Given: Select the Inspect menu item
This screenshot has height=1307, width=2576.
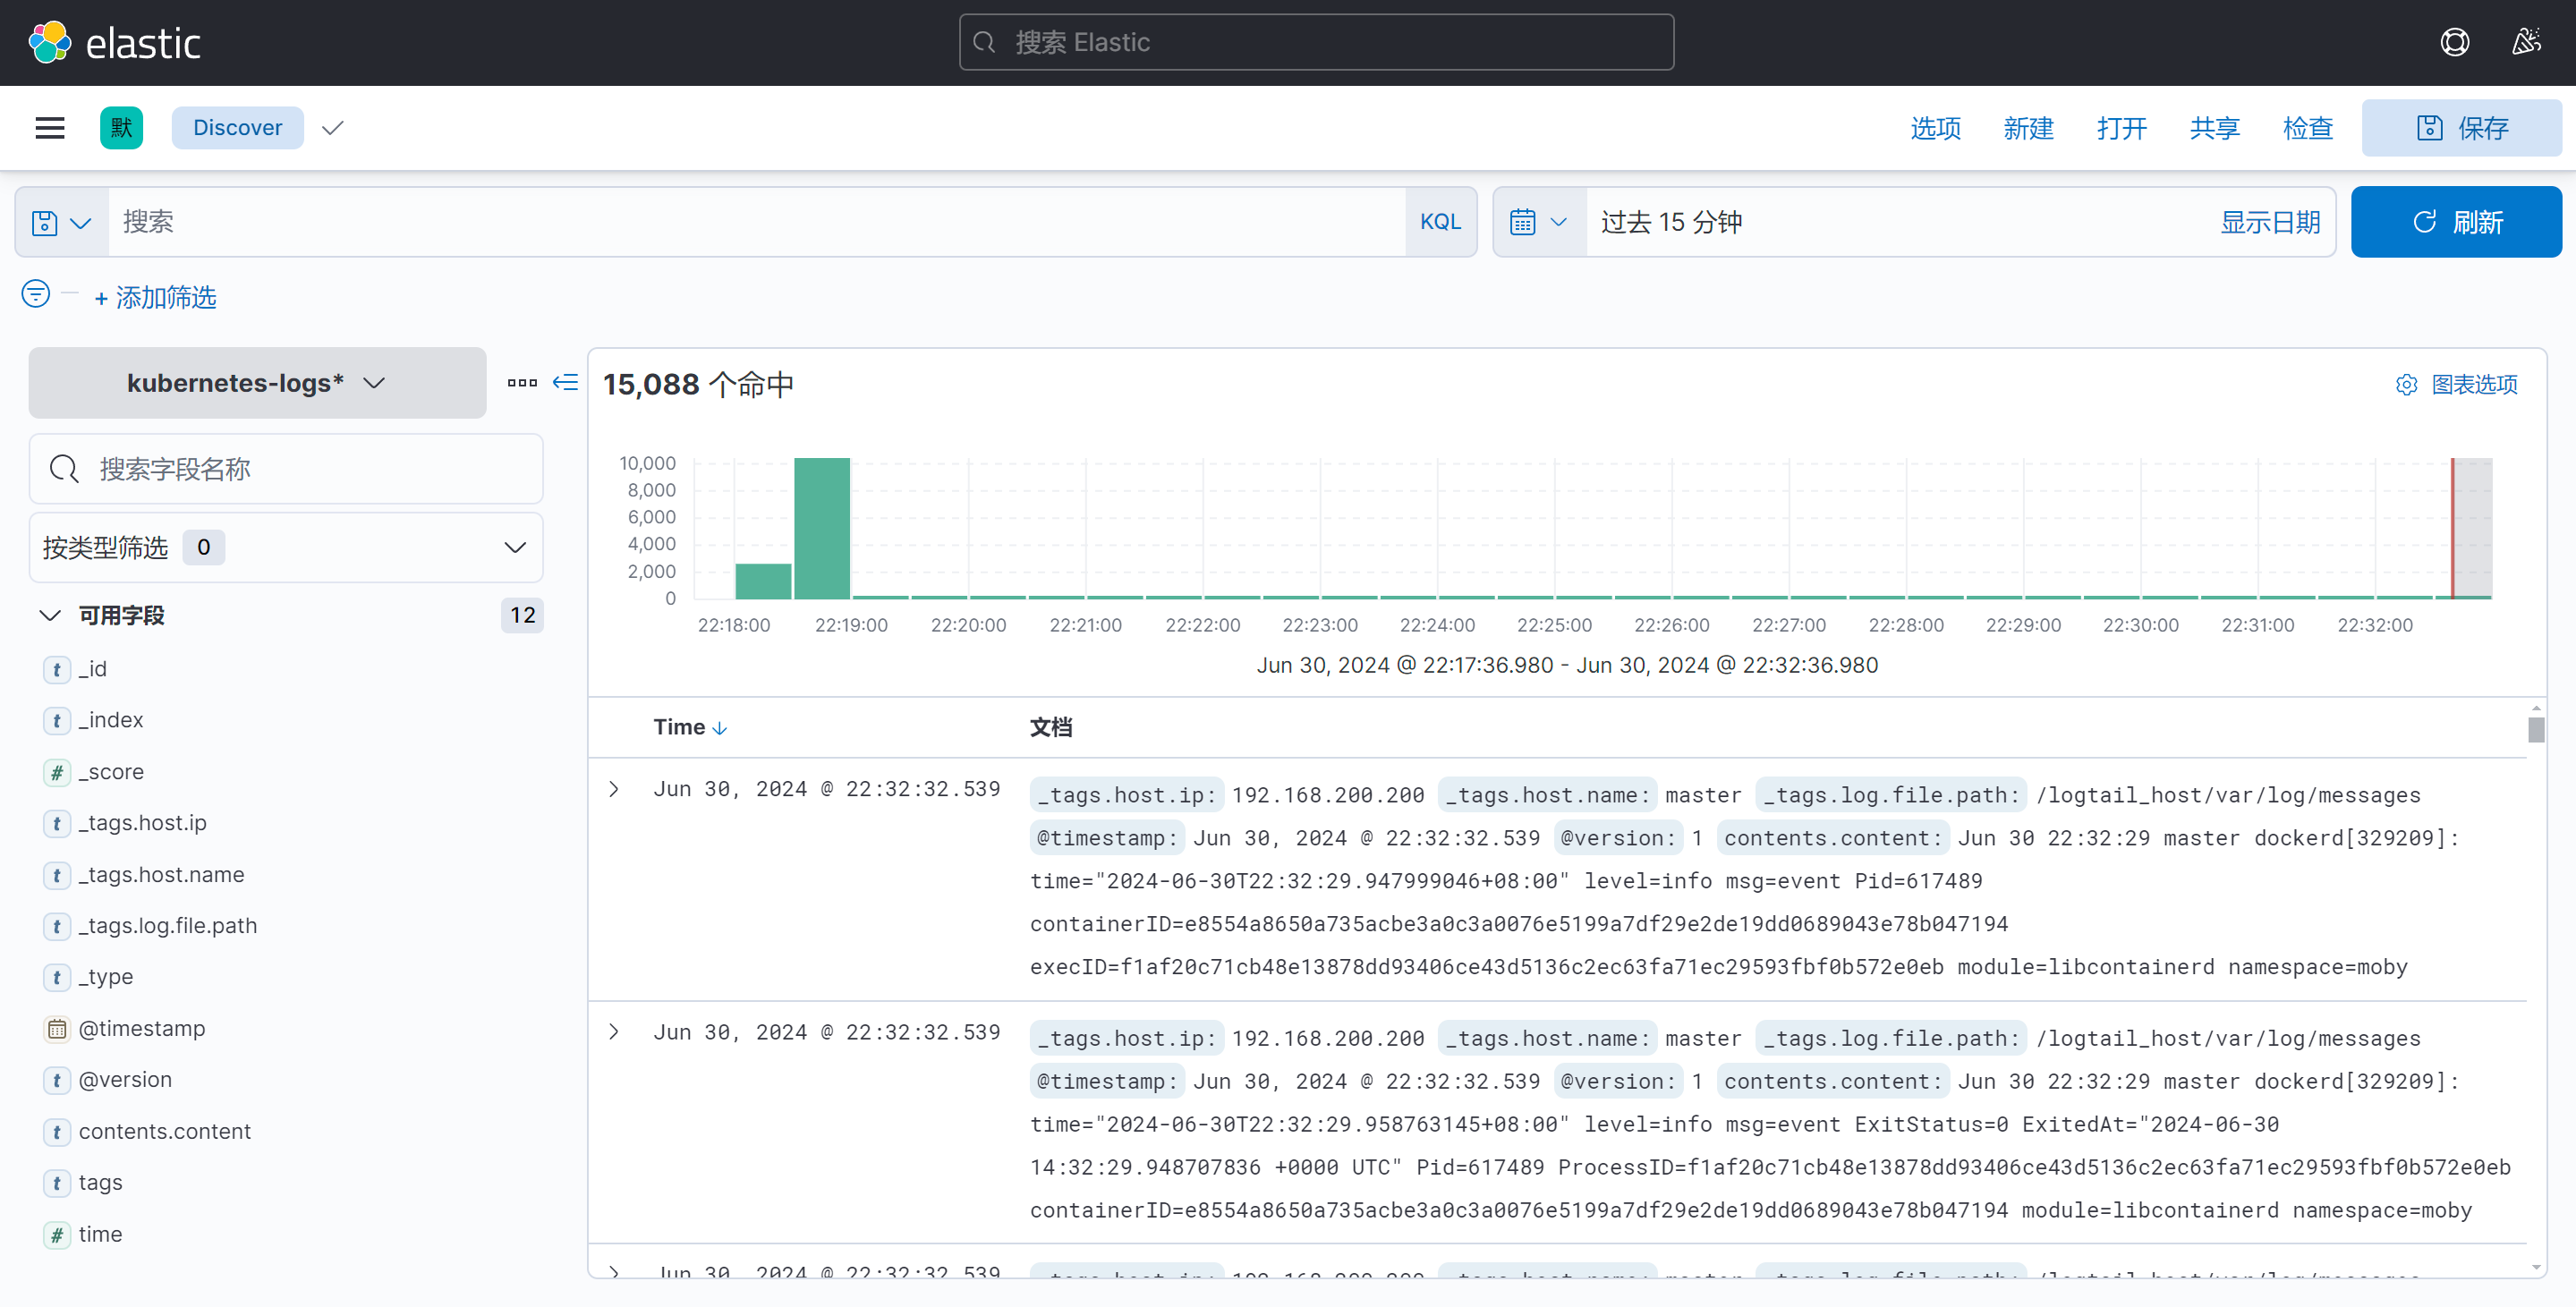Looking at the screenshot, I should coord(2307,128).
